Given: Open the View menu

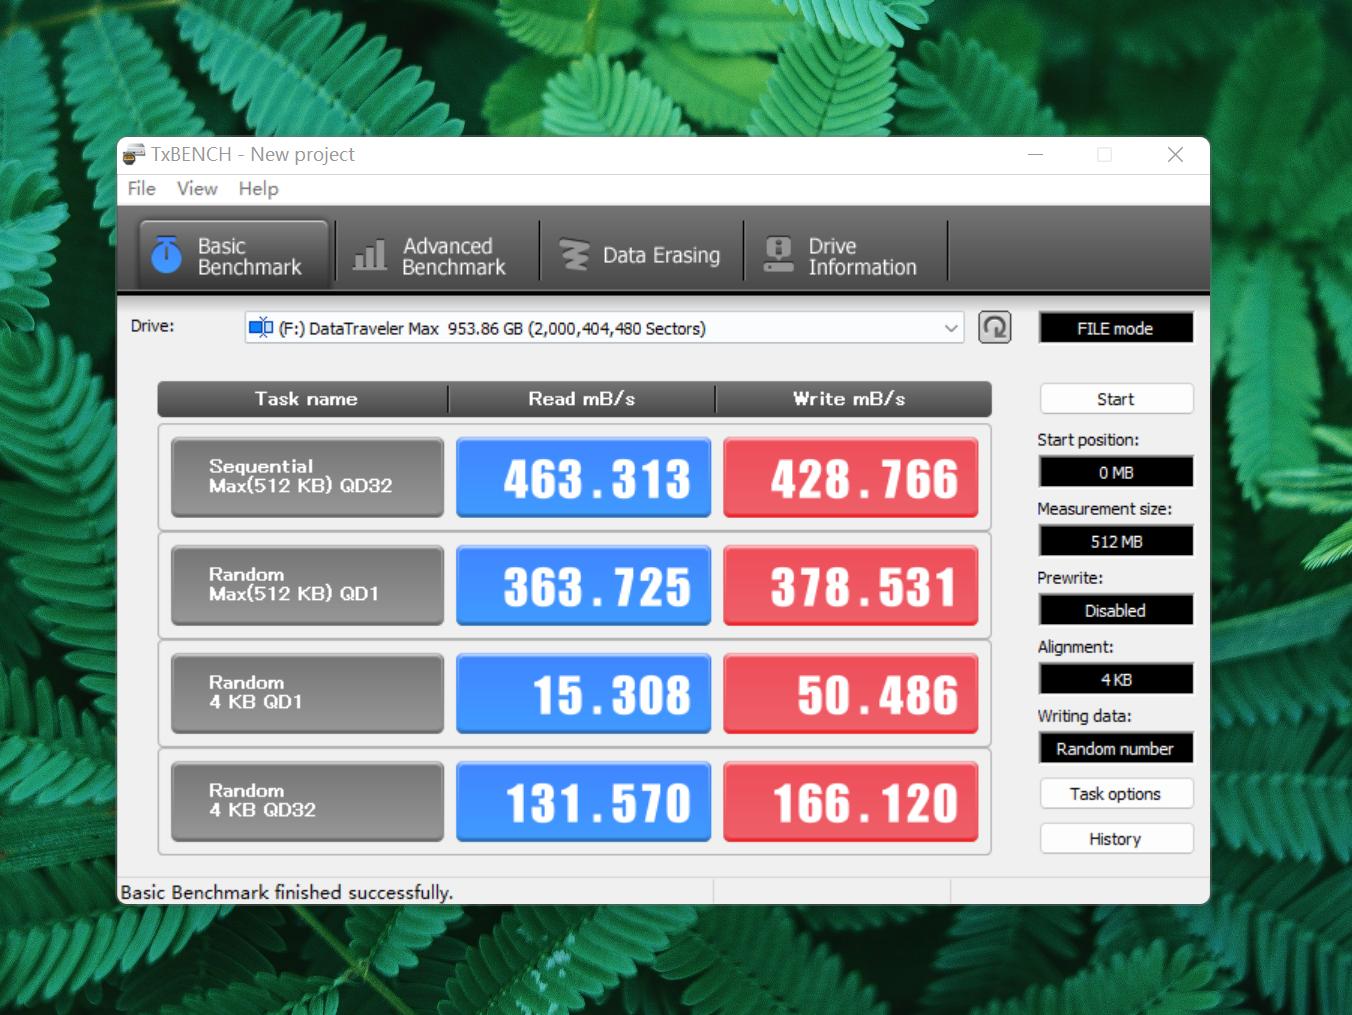Looking at the screenshot, I should [197, 189].
